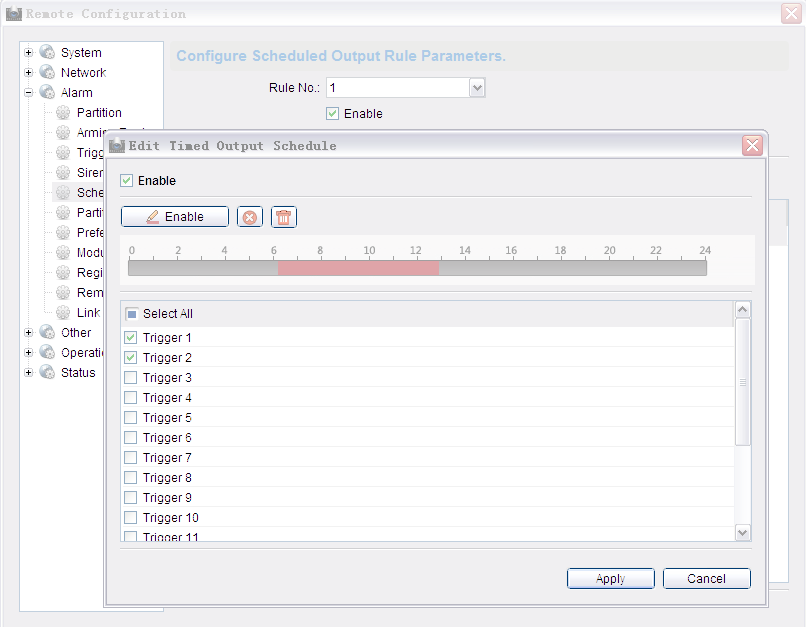Click the Rem node icon in the tree
The image size is (806, 627).
(63, 292)
